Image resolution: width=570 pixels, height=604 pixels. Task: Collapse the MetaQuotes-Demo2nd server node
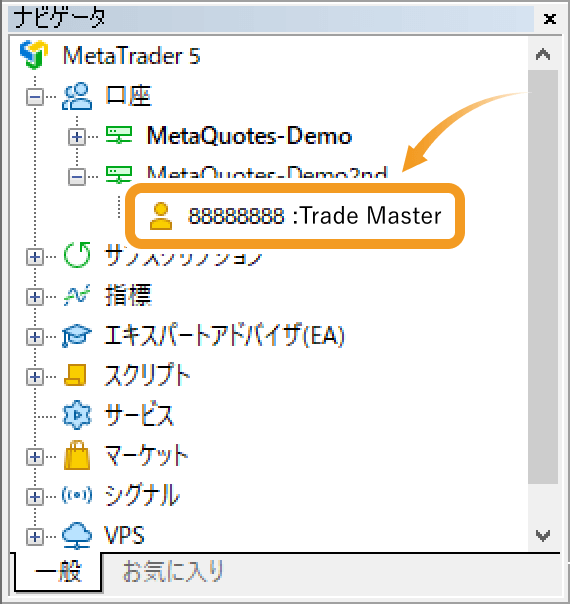[77, 177]
